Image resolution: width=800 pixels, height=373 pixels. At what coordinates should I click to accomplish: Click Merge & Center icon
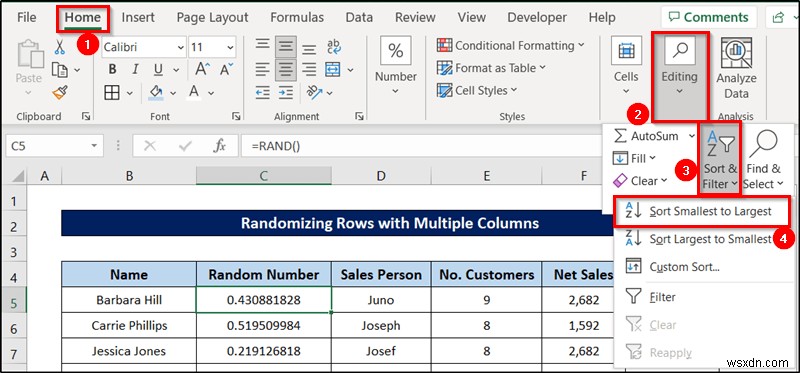332,69
